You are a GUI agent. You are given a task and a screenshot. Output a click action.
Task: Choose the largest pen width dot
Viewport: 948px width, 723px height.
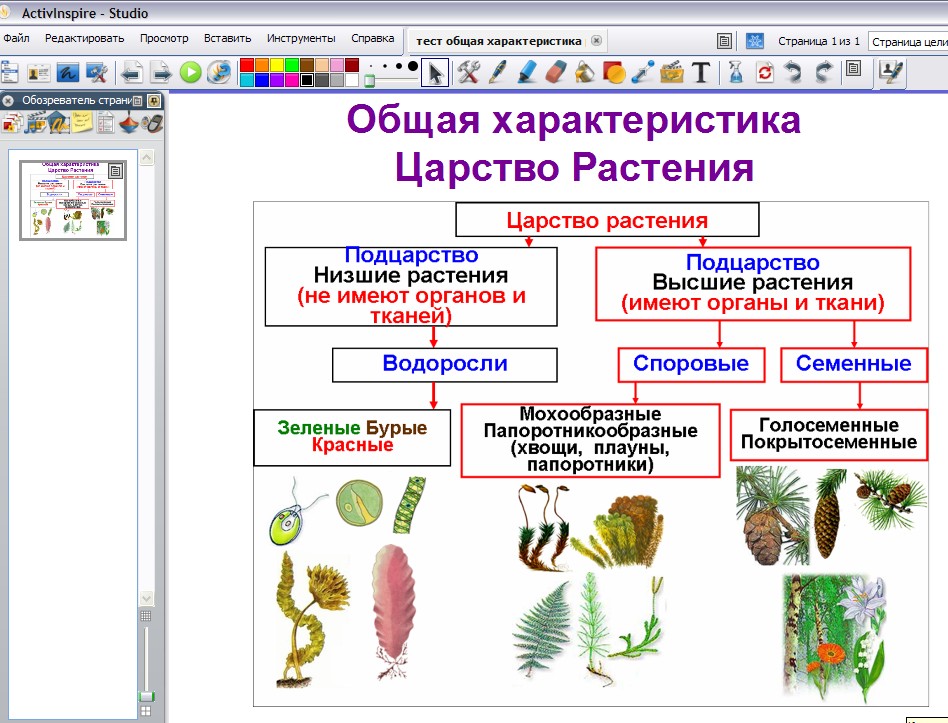(412, 66)
